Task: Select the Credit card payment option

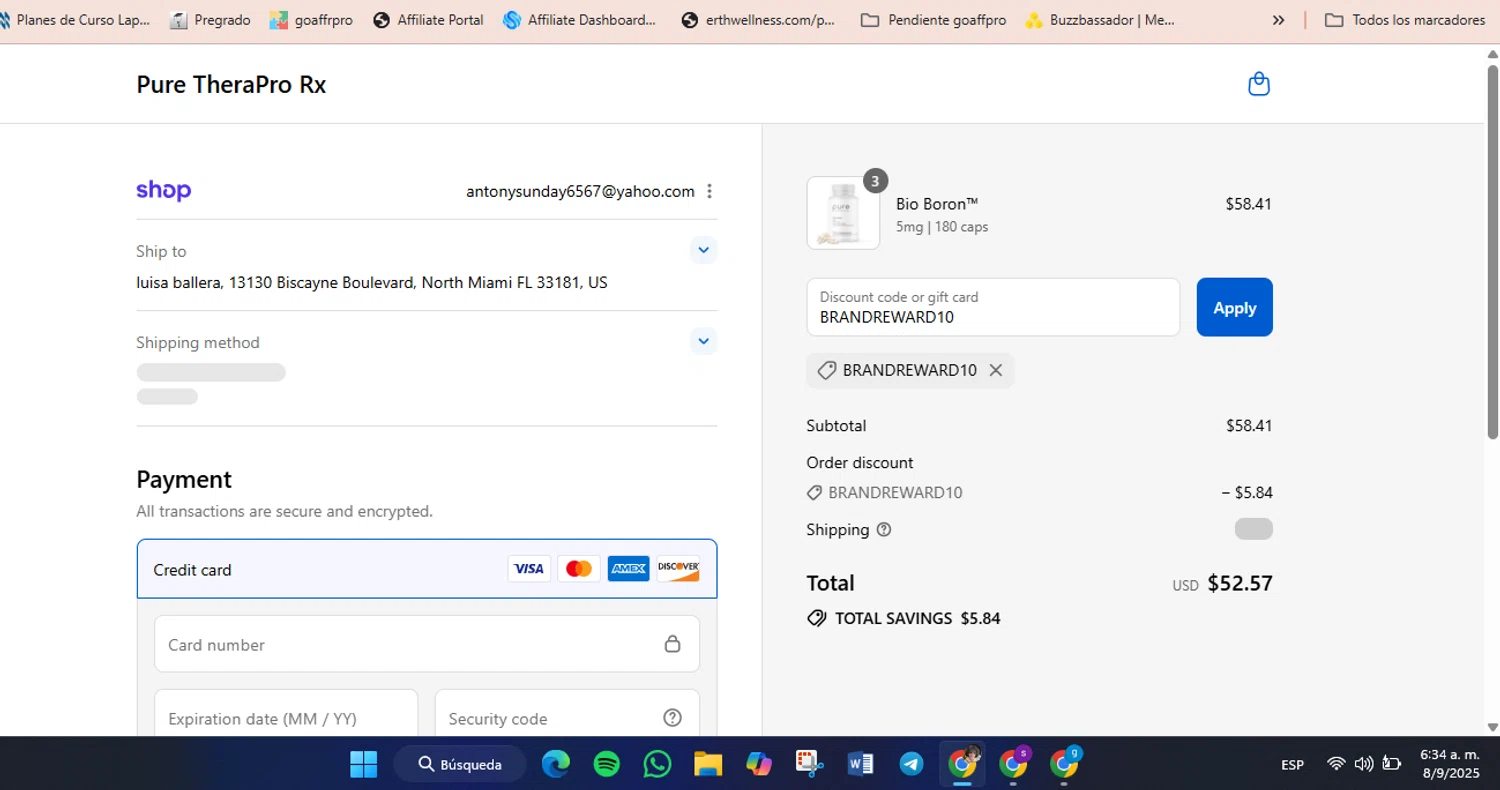Action: coord(427,569)
